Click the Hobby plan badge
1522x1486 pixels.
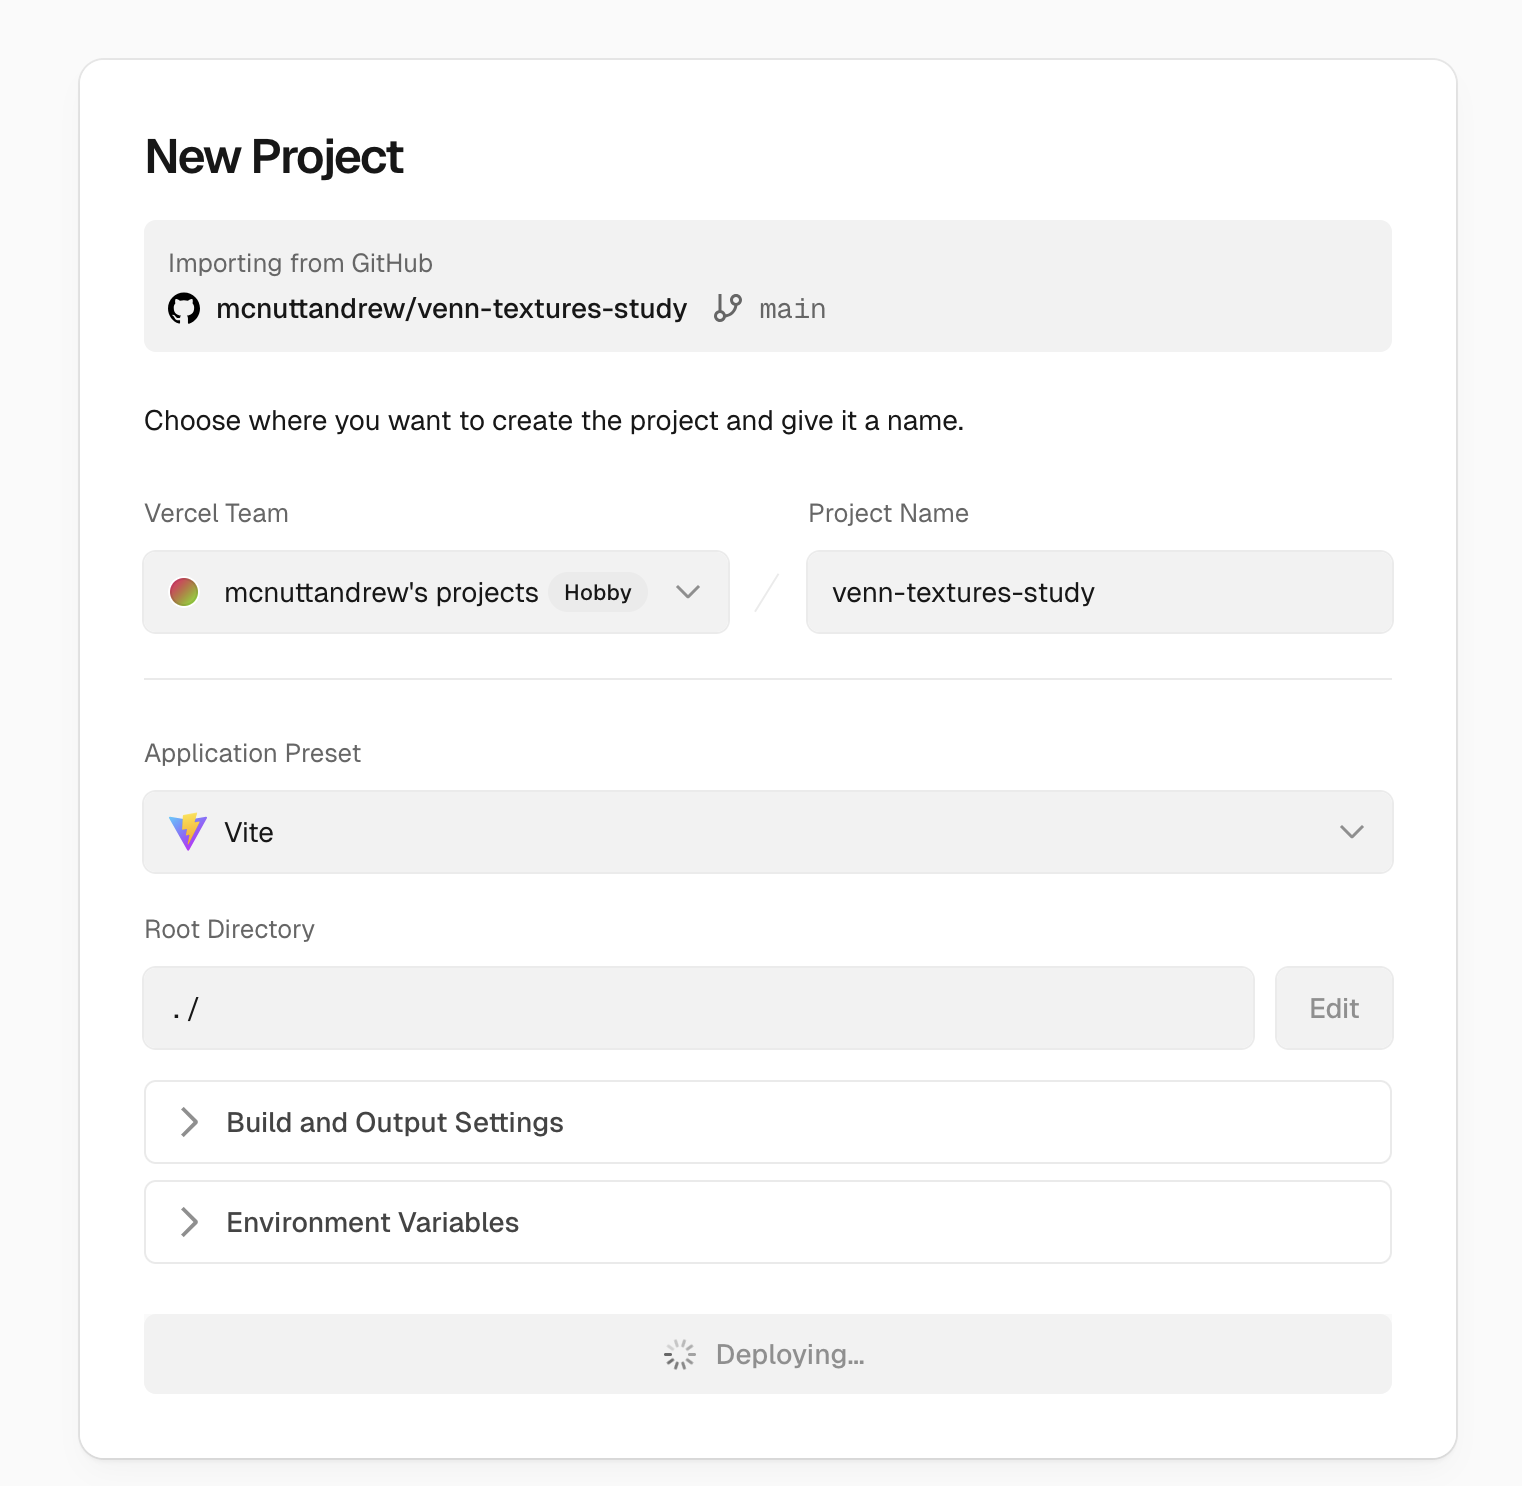point(597,592)
